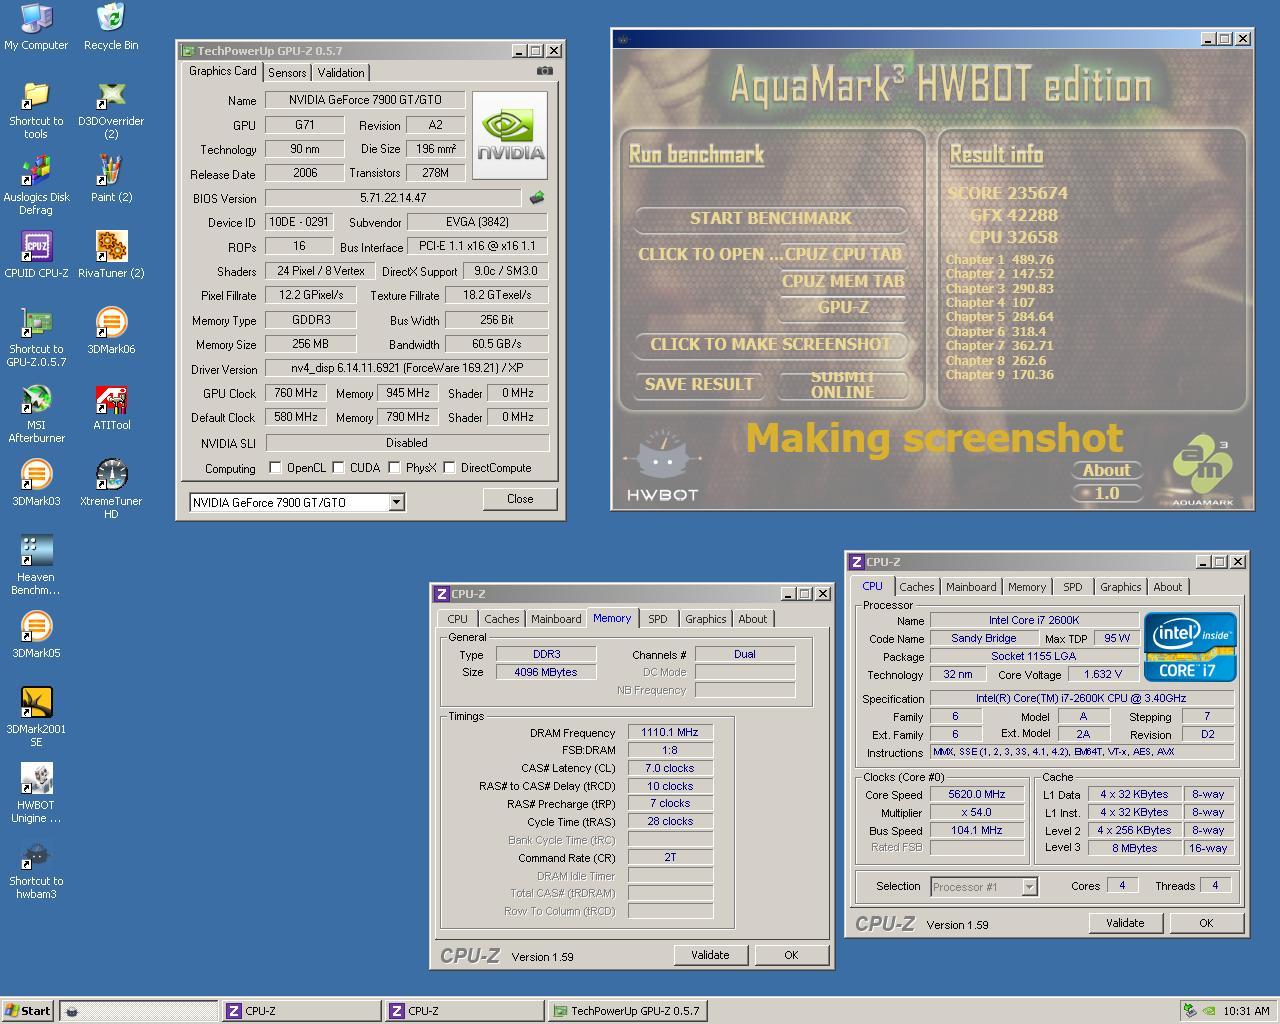Select MSI Afterburner desktop icon
Screen dimensions: 1280x1024
click(36, 414)
